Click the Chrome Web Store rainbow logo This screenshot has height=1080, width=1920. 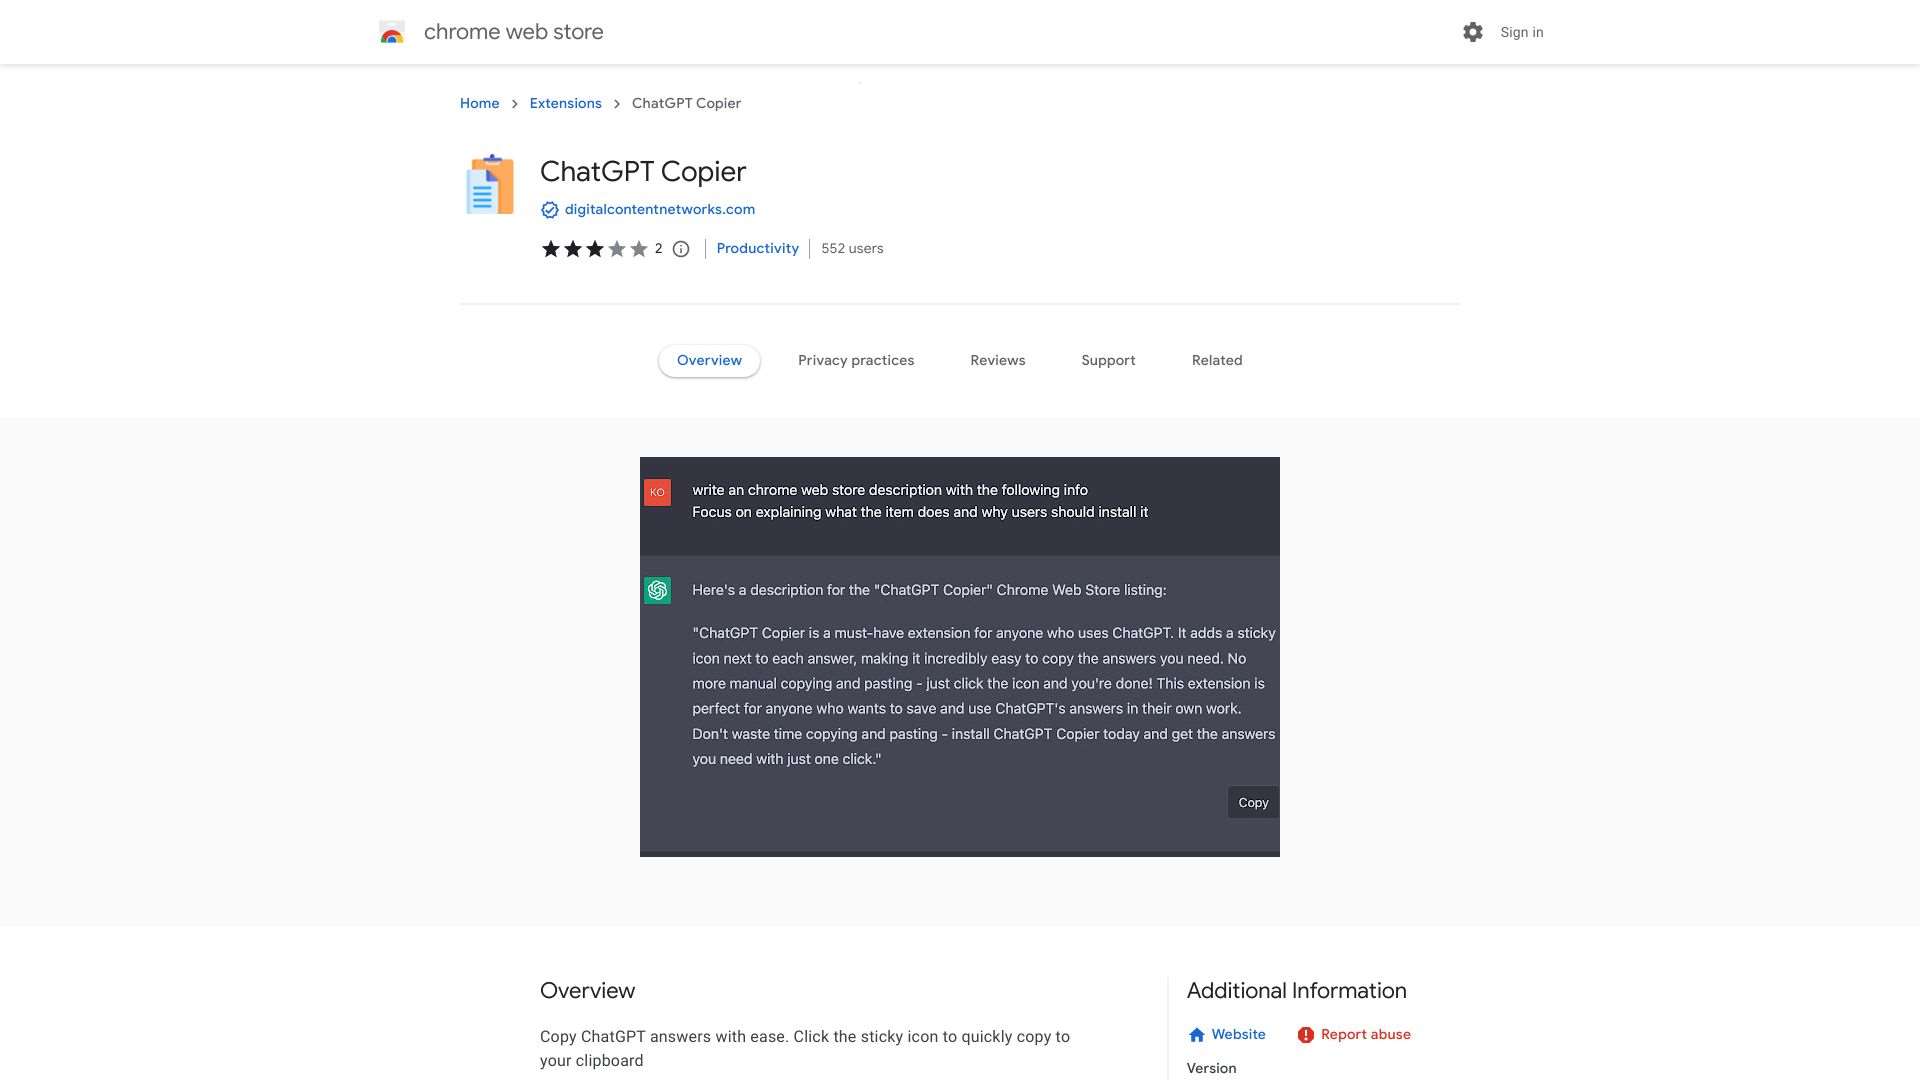click(x=392, y=31)
